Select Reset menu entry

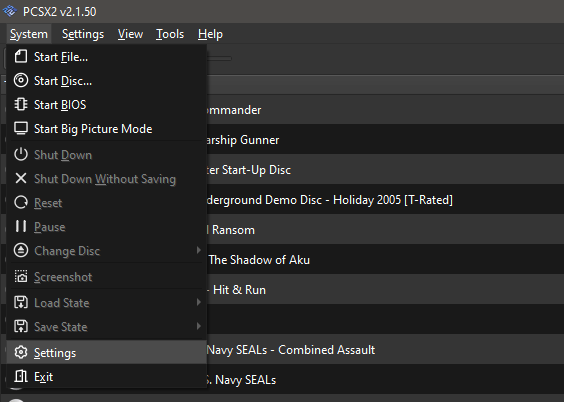(106, 203)
